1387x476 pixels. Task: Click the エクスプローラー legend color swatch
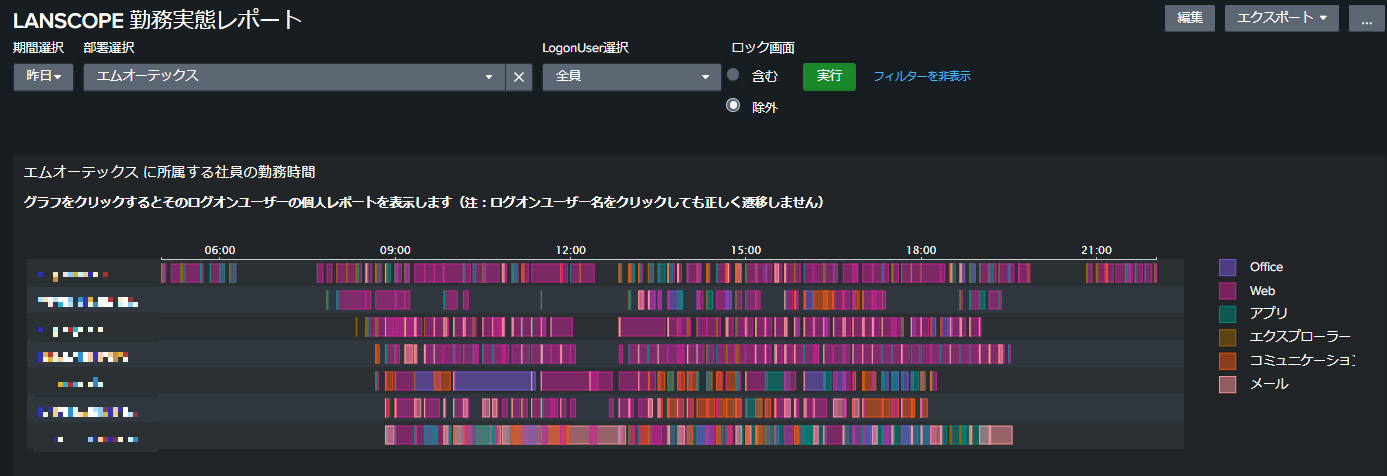[1228, 337]
